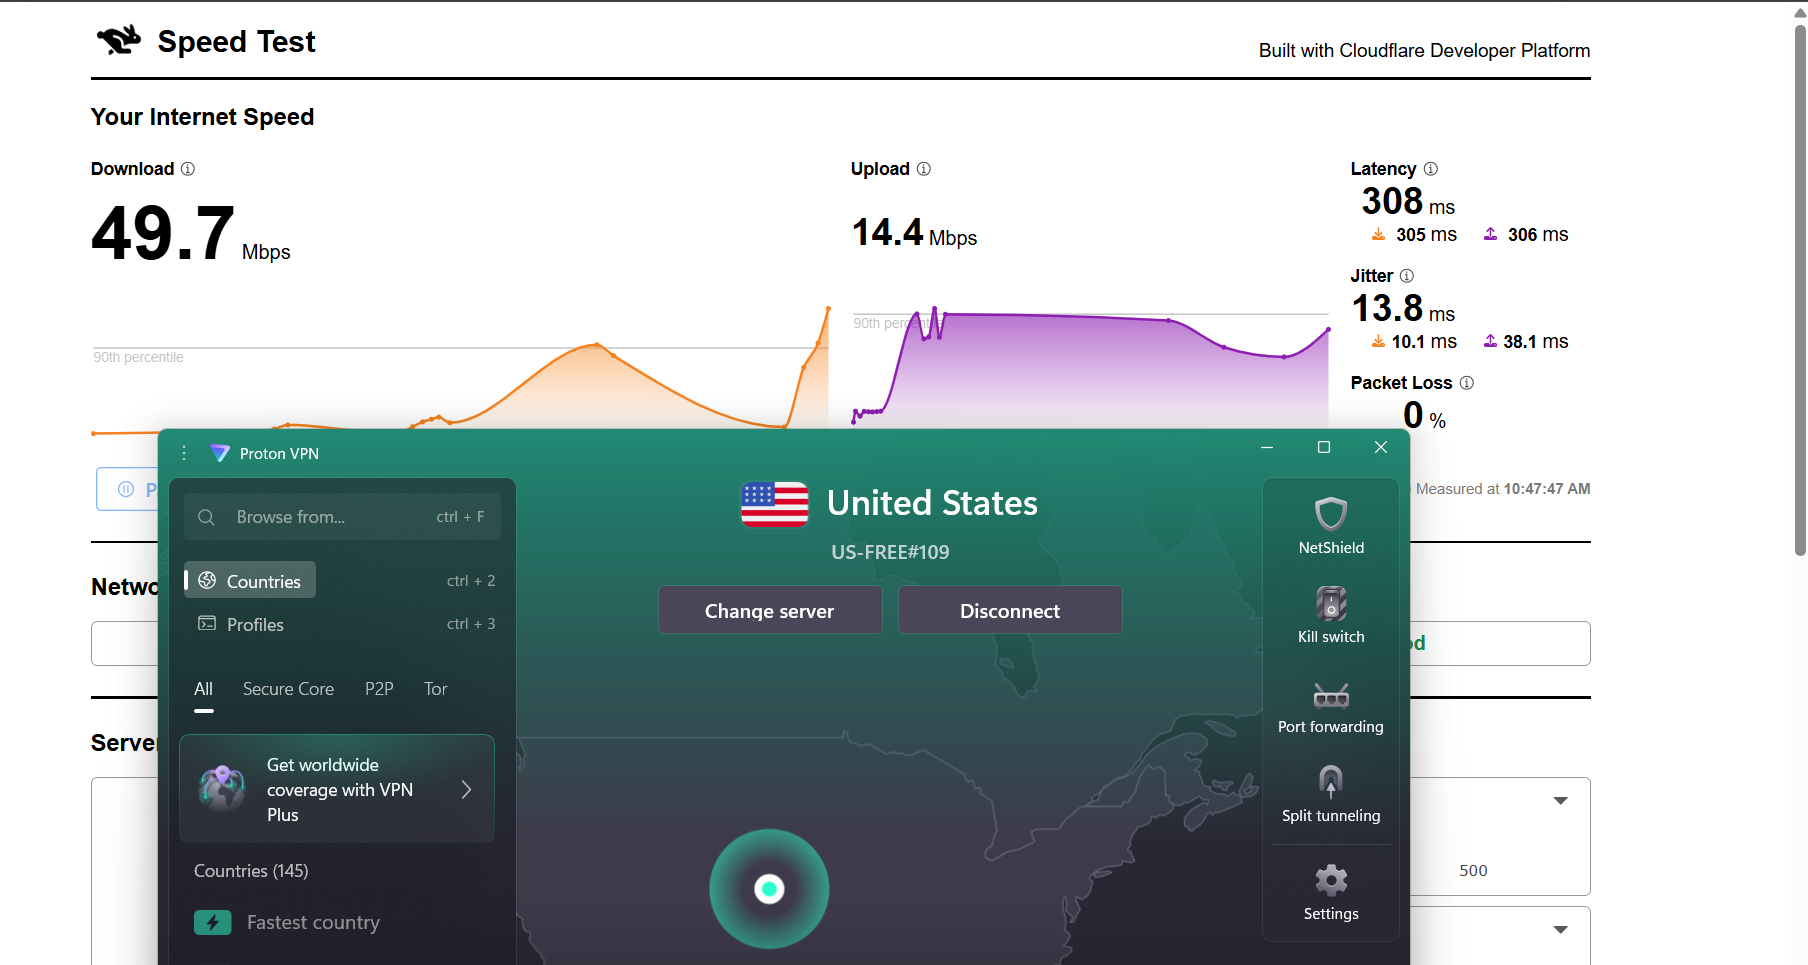The height and width of the screenshot is (965, 1808).
Task: Click the 49.7 Mbps download value
Action: pyautogui.click(x=190, y=234)
